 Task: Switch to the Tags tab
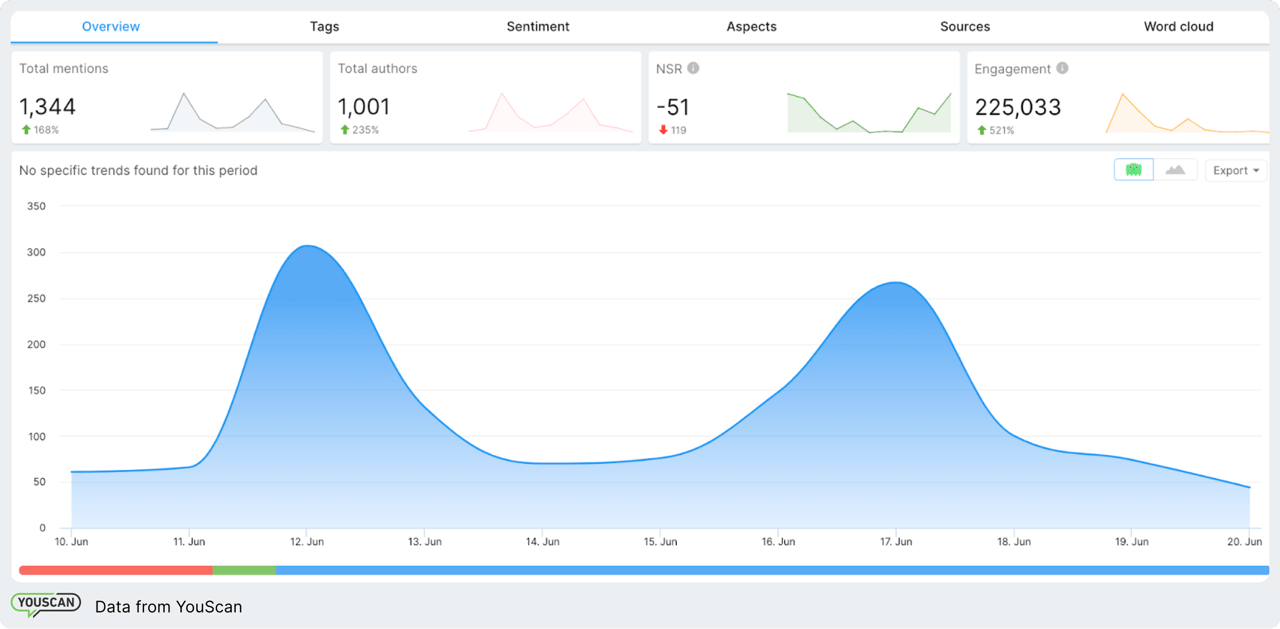(x=324, y=26)
